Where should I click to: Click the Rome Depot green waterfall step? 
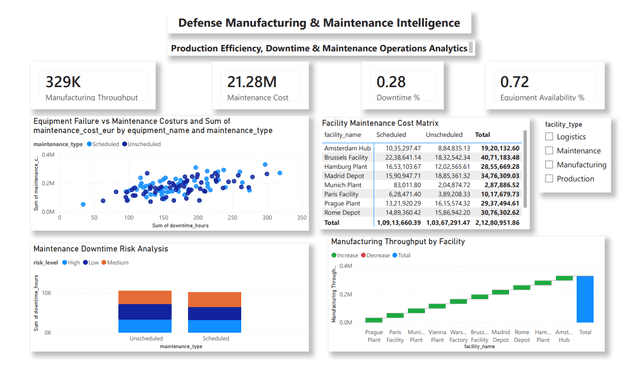click(x=522, y=288)
